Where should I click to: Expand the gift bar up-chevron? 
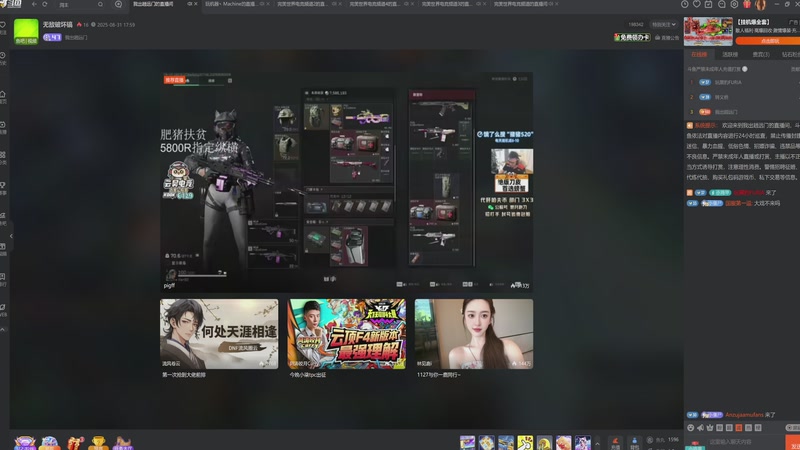coord(597,443)
